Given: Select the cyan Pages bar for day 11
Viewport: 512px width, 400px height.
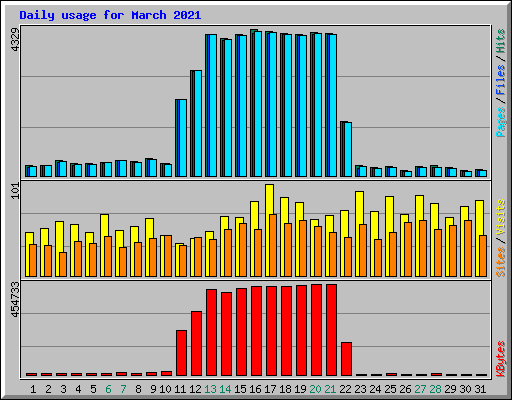Looking at the screenshot, I should pyautogui.click(x=183, y=138).
